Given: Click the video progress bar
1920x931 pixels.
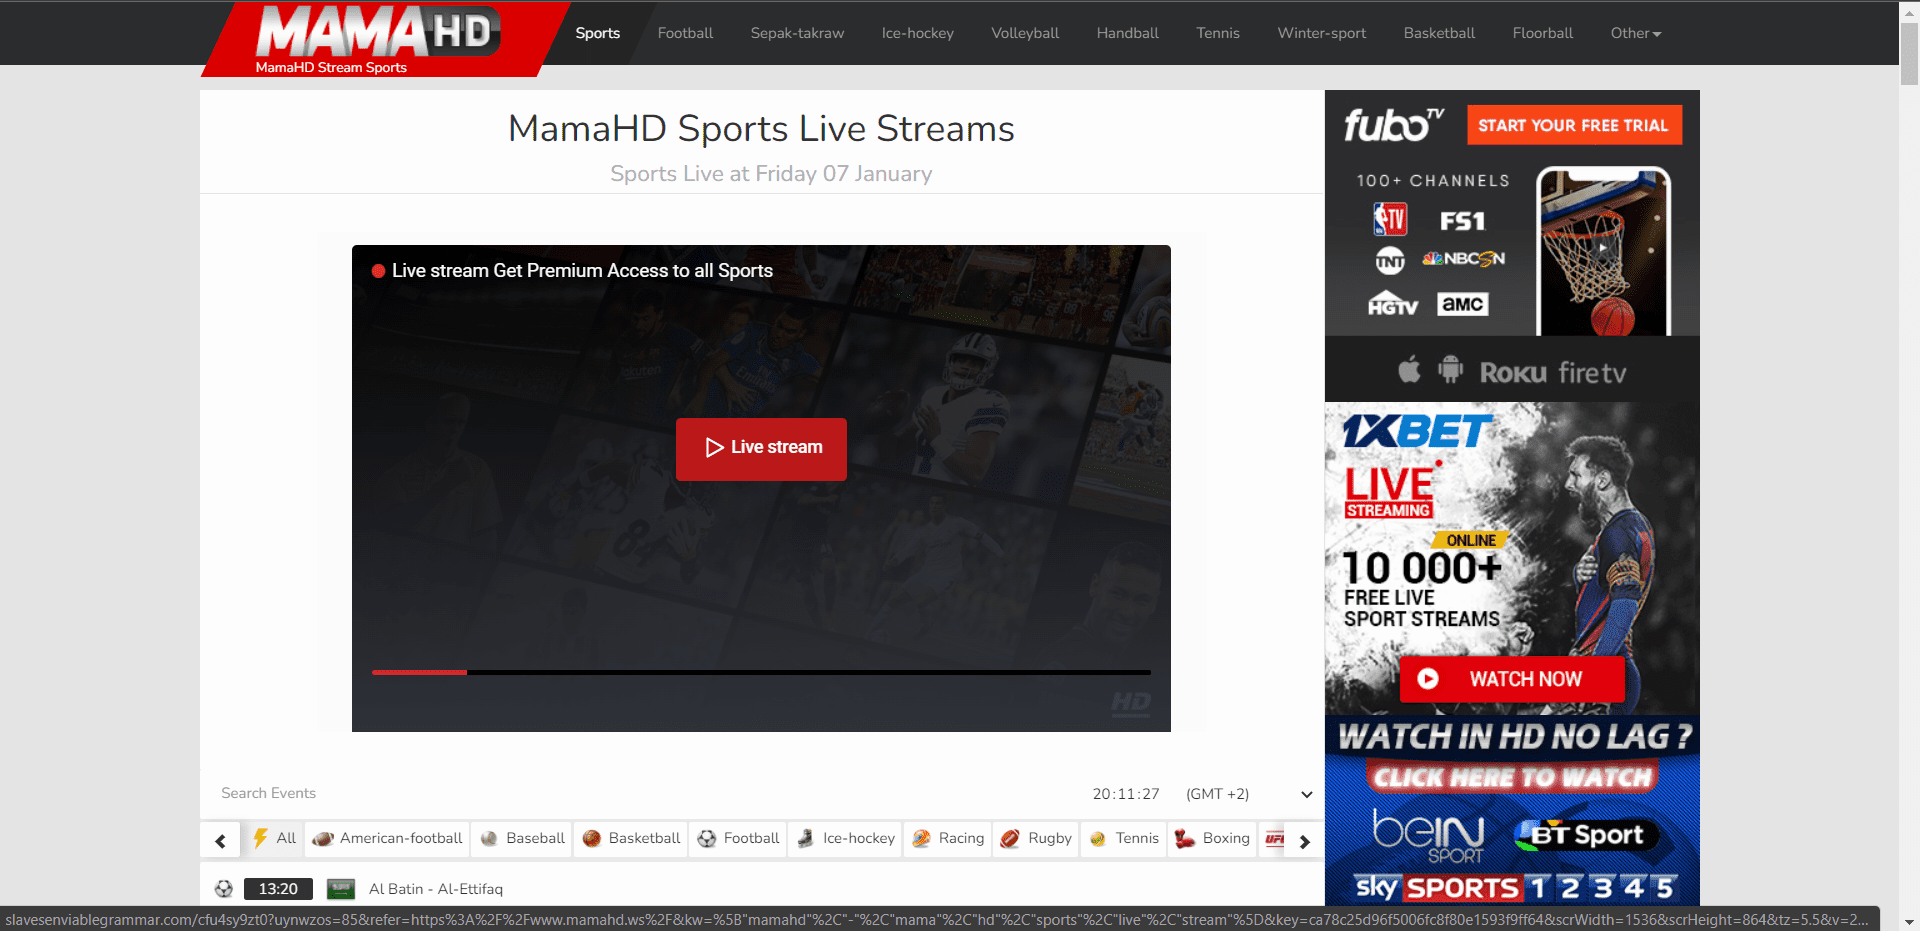Looking at the screenshot, I should [x=760, y=672].
